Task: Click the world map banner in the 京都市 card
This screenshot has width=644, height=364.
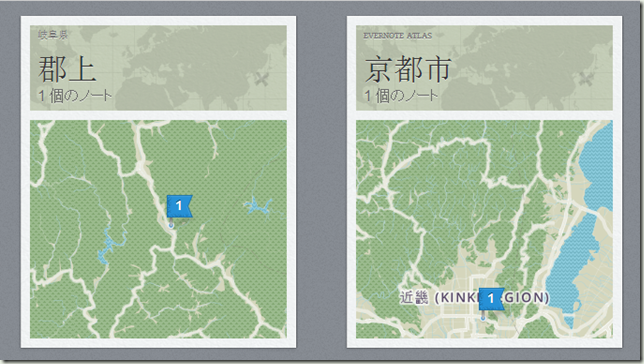Action: [484, 68]
